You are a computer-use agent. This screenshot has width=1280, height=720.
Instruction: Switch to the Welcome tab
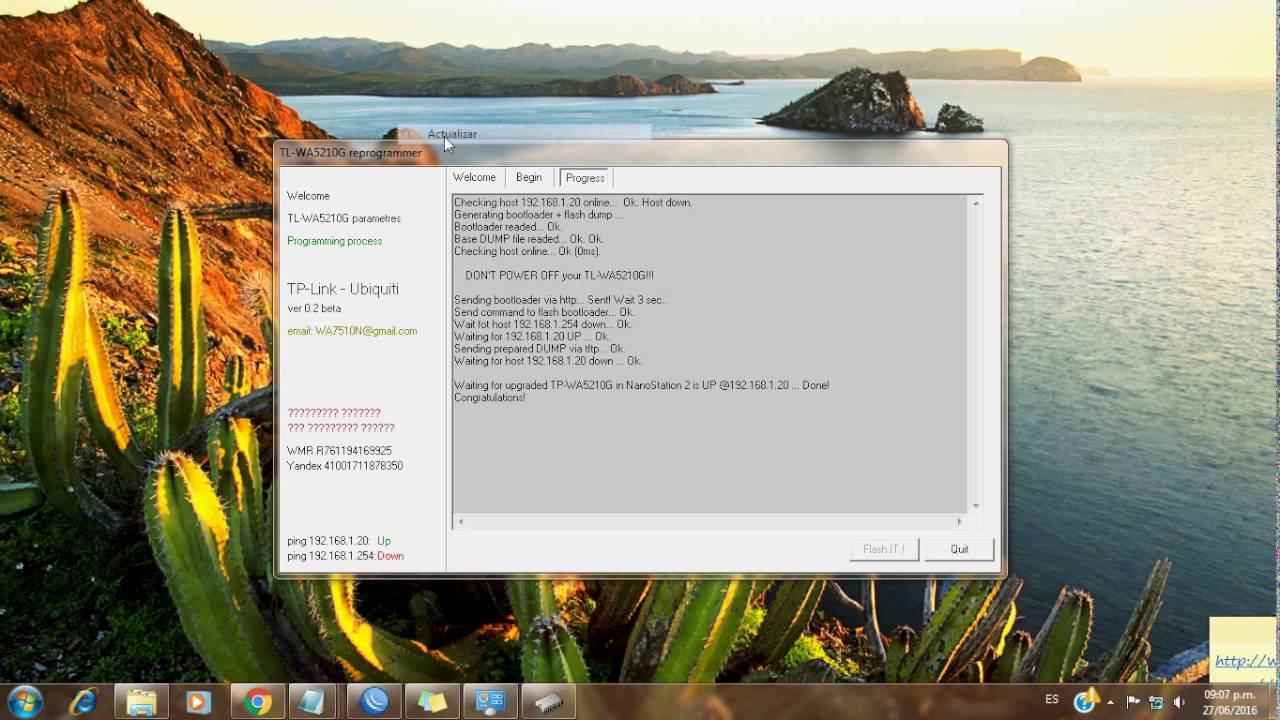pos(474,177)
